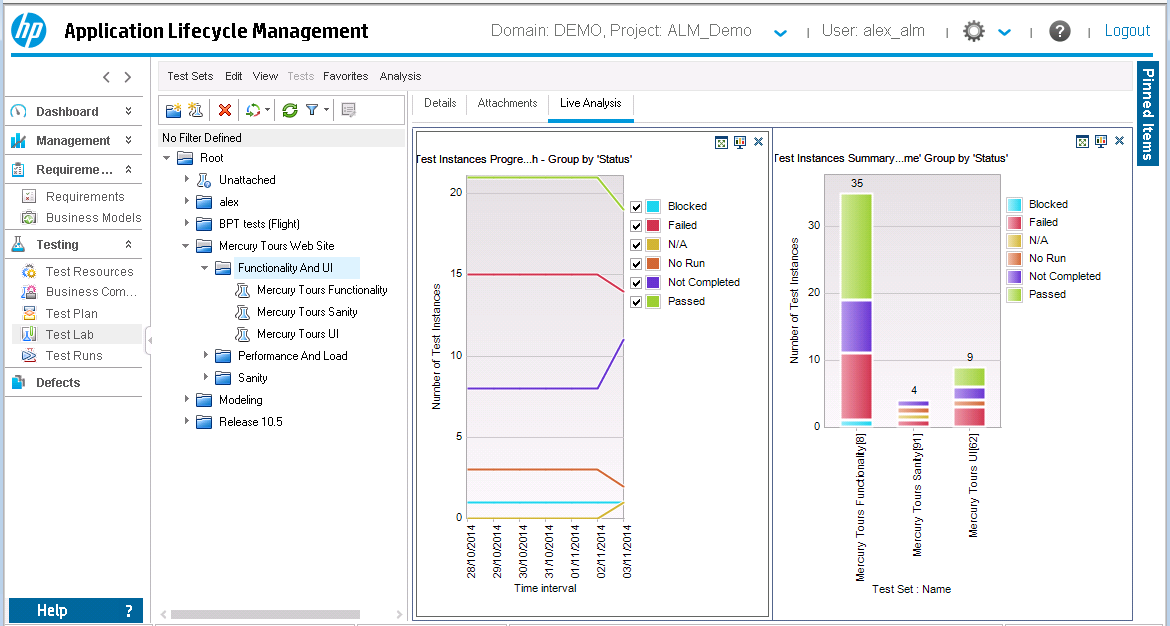The image size is (1170, 626).
Task: Collapse the Mercury Tours Web Site folder
Action: [x=186, y=245]
